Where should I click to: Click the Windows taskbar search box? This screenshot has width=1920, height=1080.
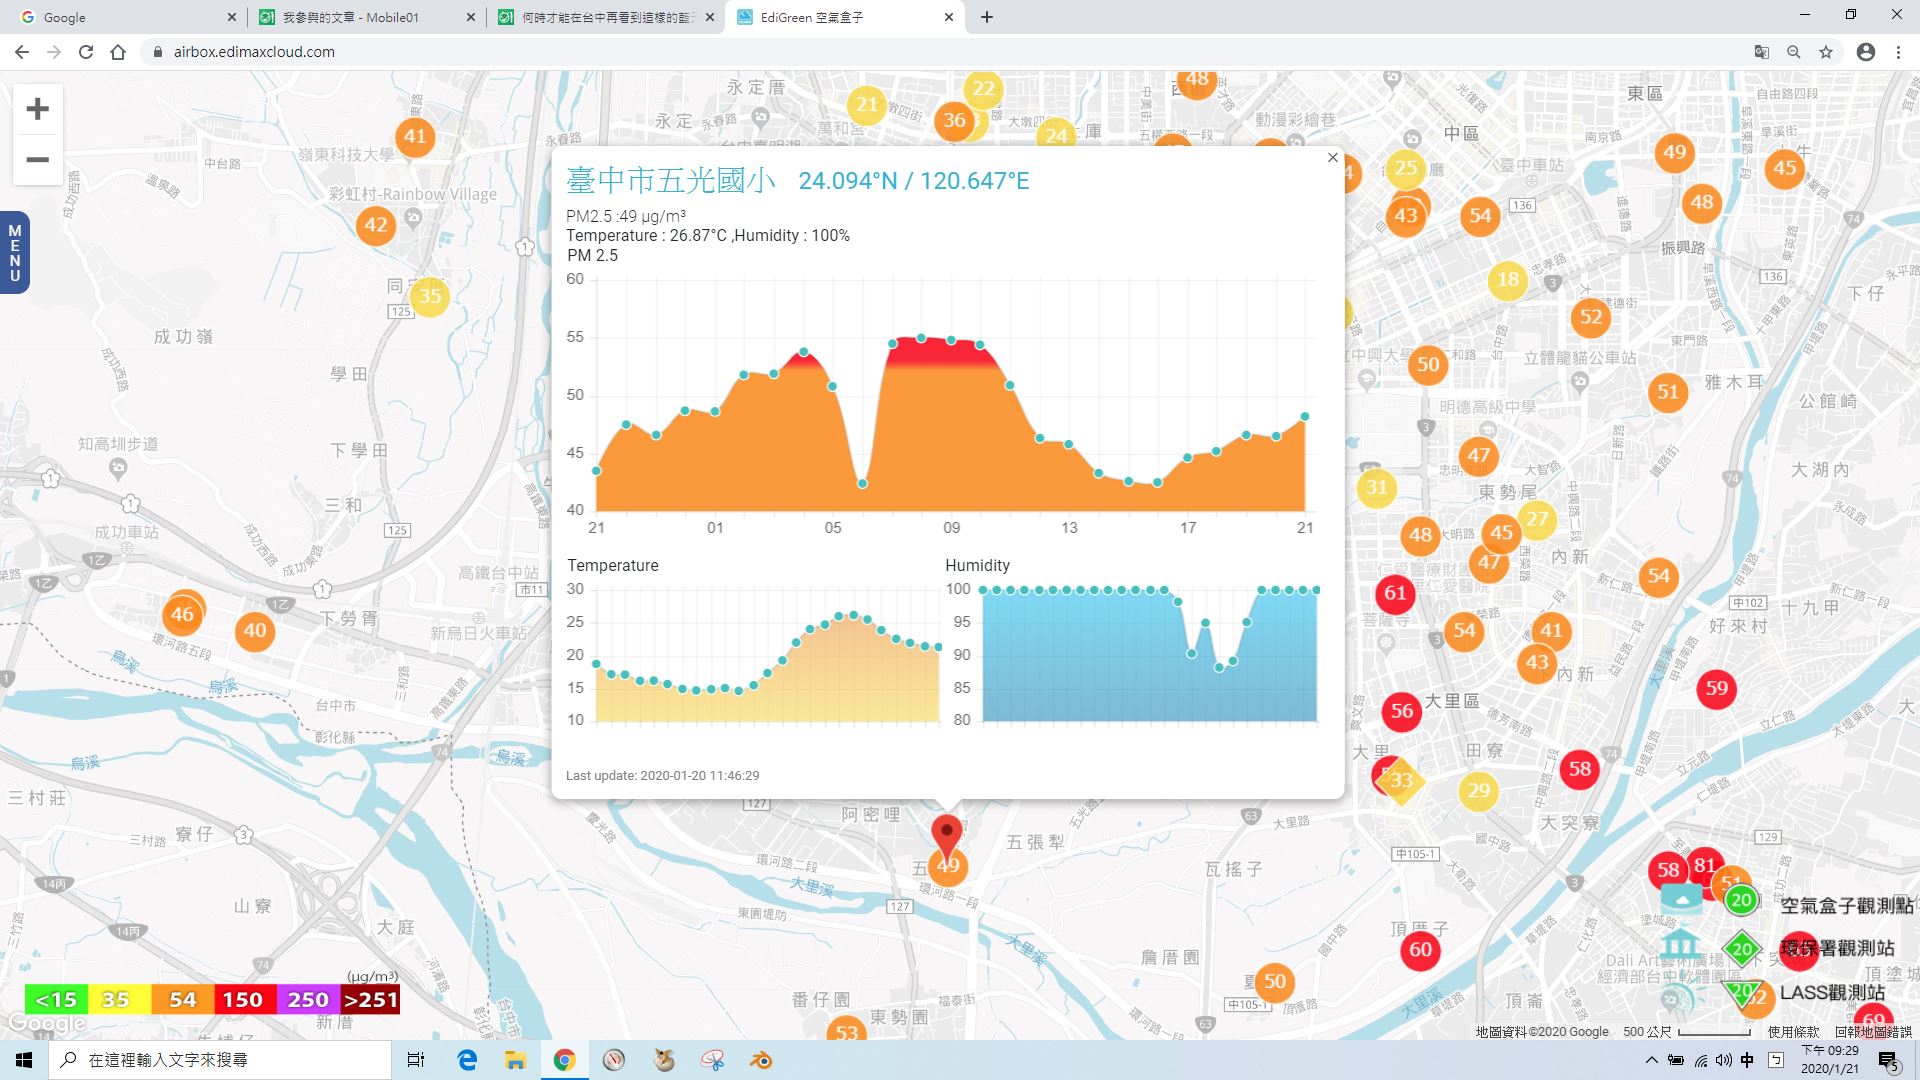tap(220, 1060)
